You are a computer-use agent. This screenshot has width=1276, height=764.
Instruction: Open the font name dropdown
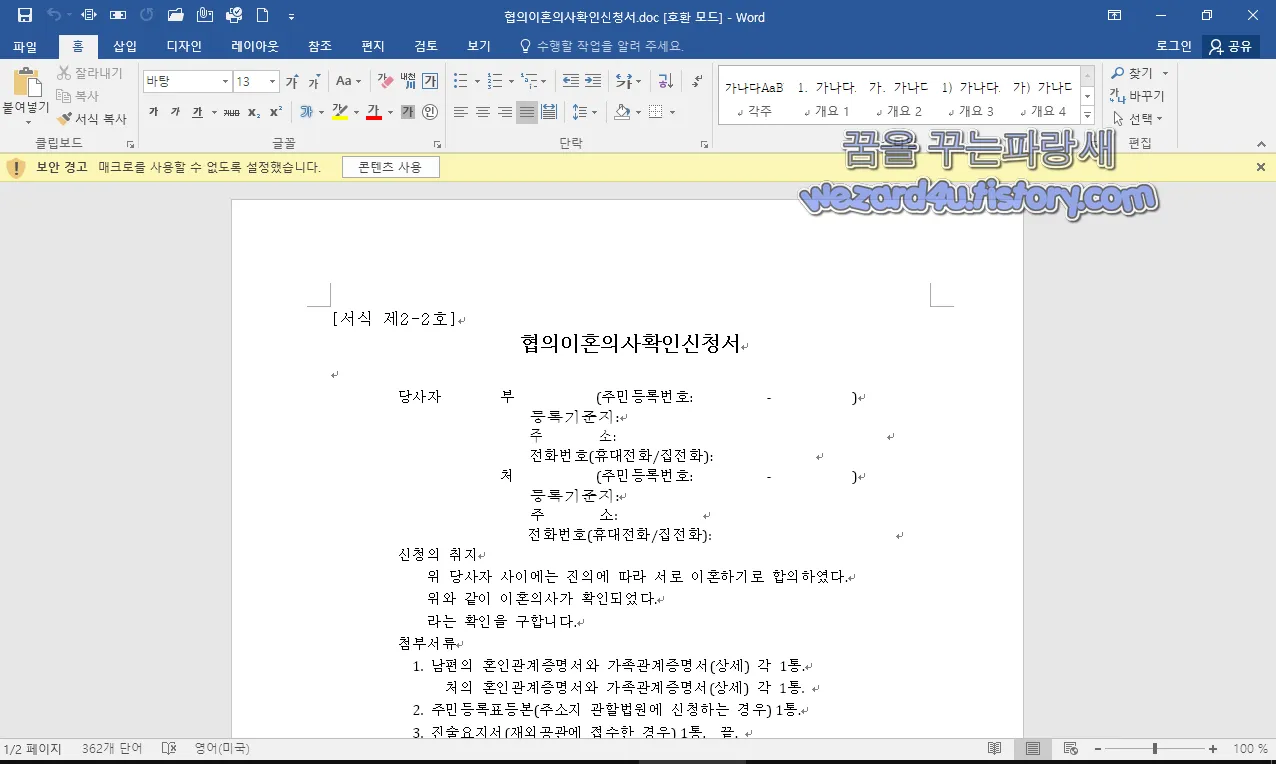coord(226,80)
